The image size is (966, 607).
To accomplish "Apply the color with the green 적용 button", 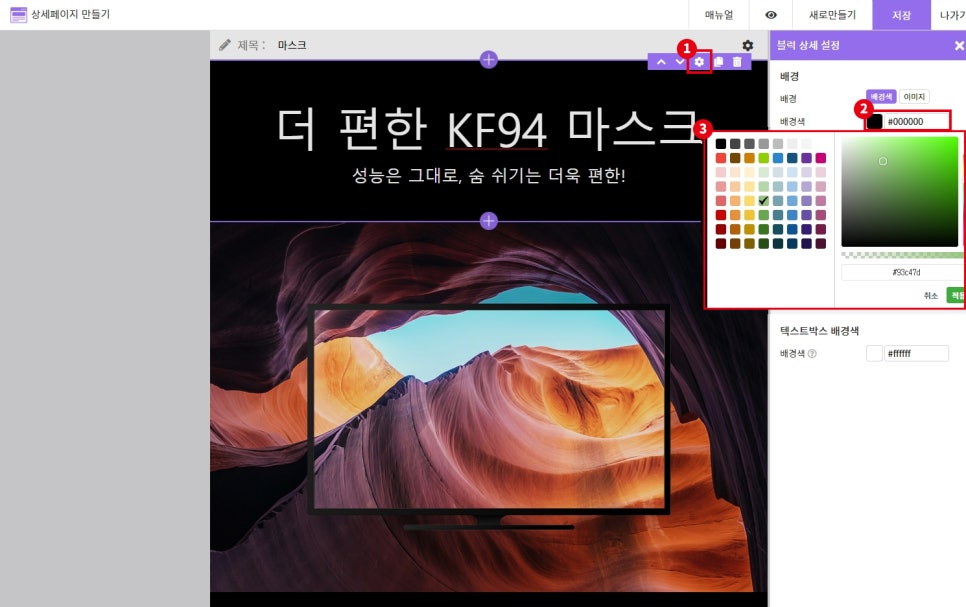I will point(956,296).
